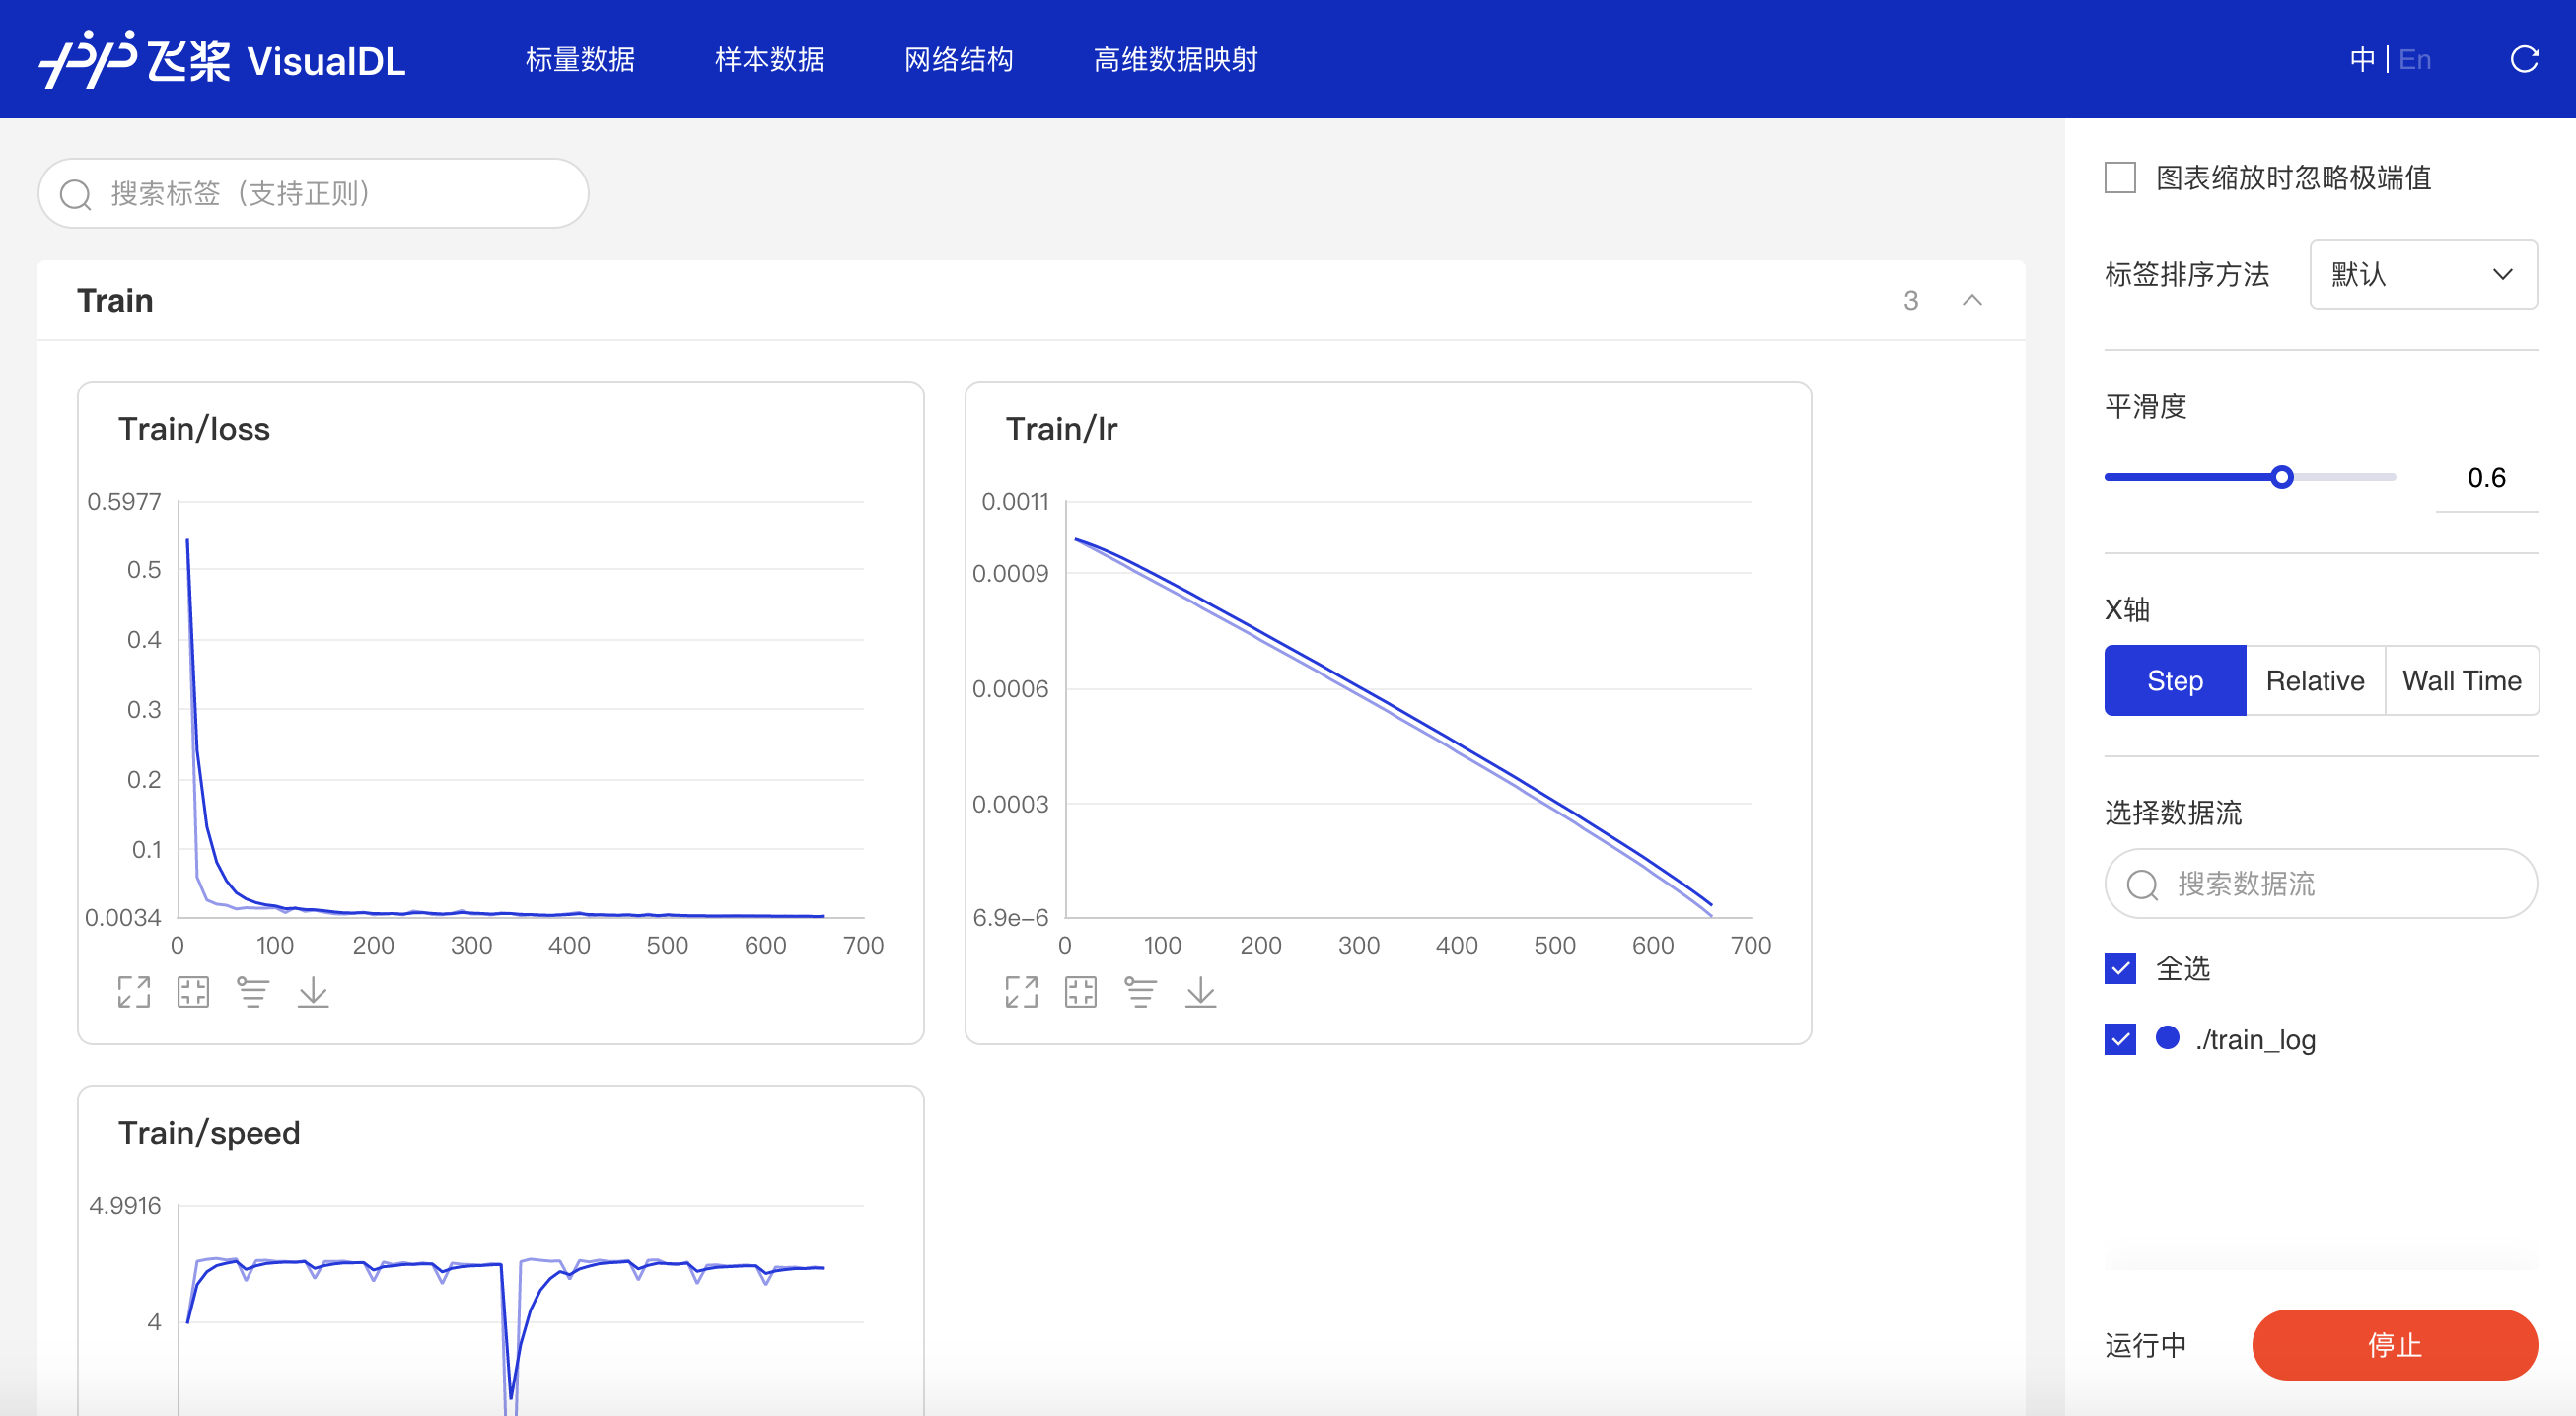Switch language to En
Screen dimensions: 2576x1416
click(2415, 60)
